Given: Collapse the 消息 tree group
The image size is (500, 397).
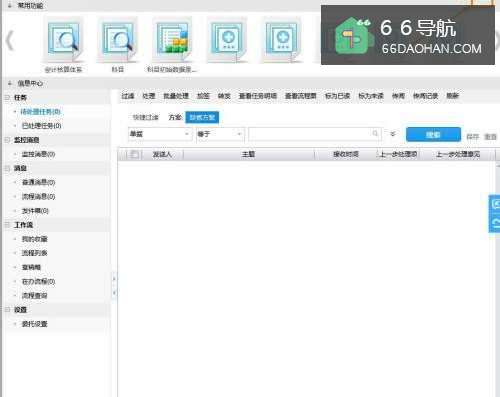Looking at the screenshot, I should click(7, 168).
